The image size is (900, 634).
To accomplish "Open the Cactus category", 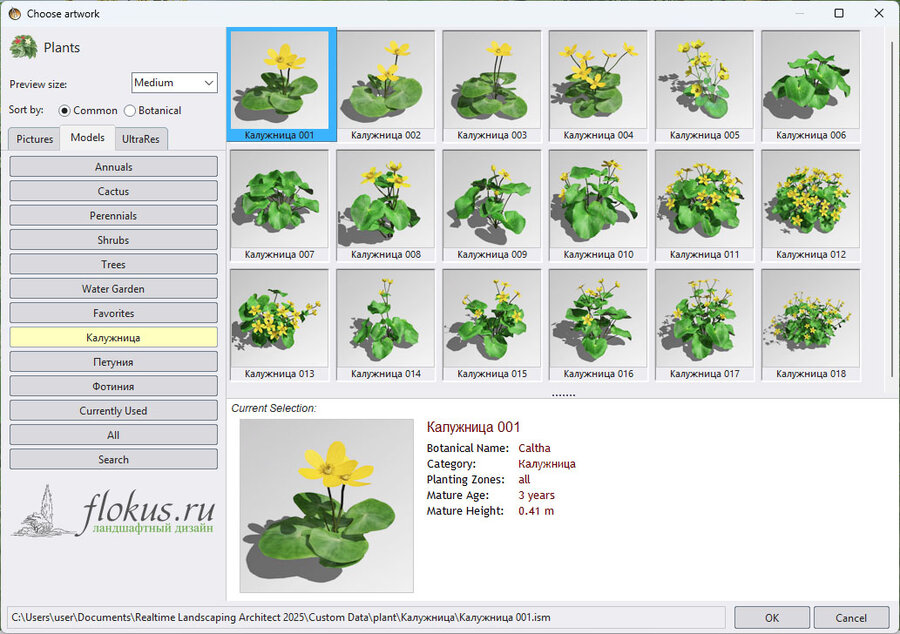I will pos(114,191).
